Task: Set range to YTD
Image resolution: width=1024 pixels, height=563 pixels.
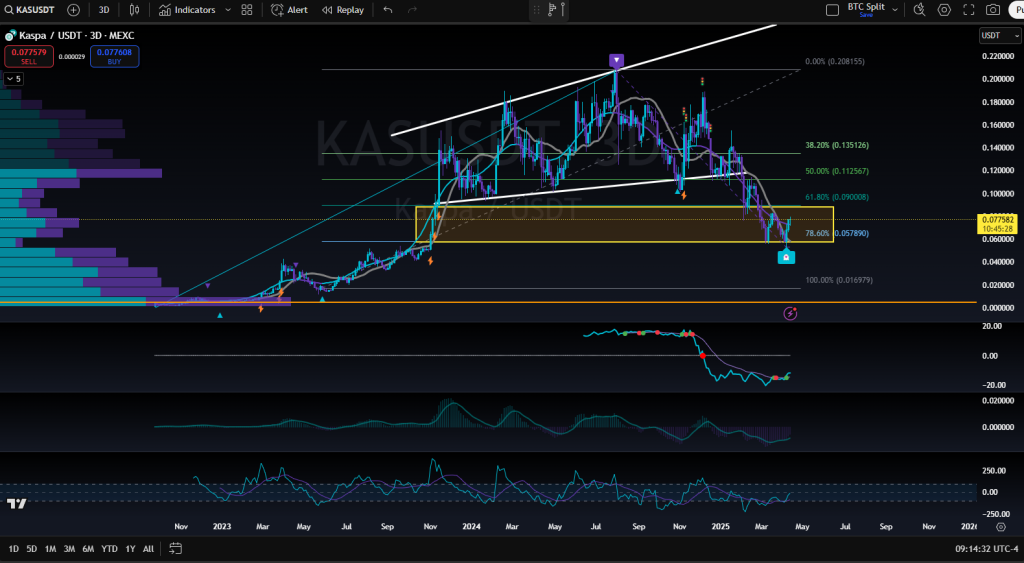Action: point(109,549)
